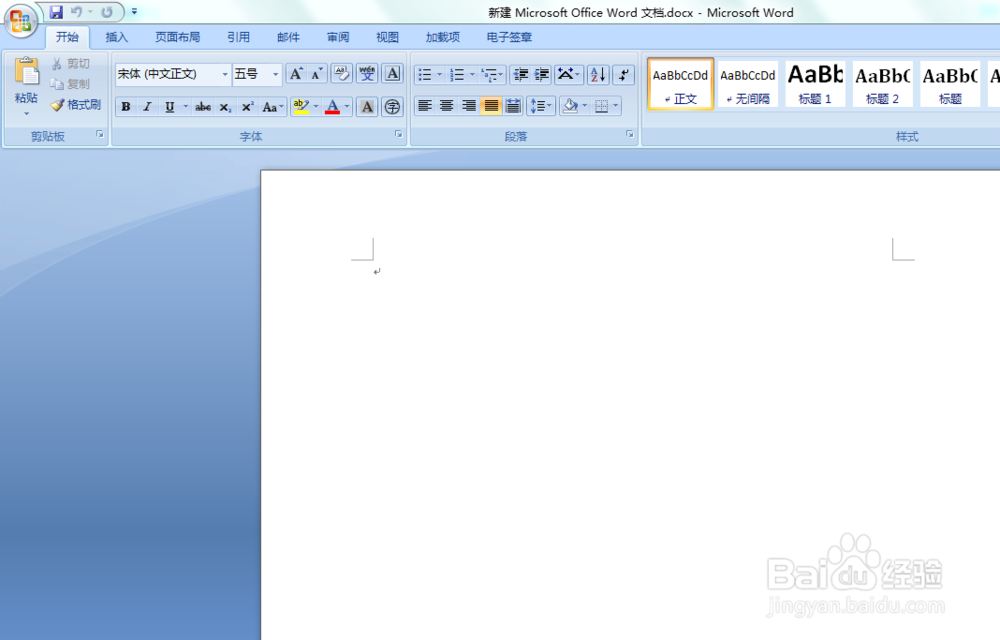
Task: Switch to the 开始 tab
Action: (67, 38)
